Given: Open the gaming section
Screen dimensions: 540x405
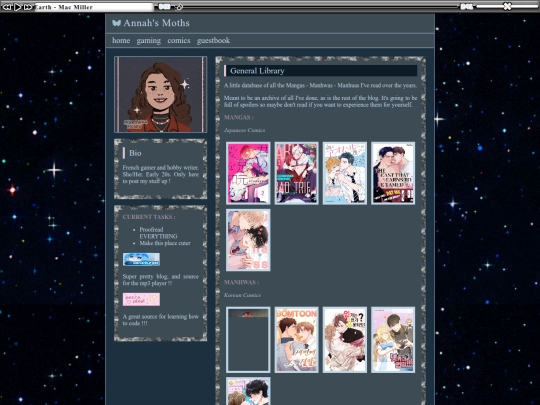Looking at the screenshot, I should 148,41.
